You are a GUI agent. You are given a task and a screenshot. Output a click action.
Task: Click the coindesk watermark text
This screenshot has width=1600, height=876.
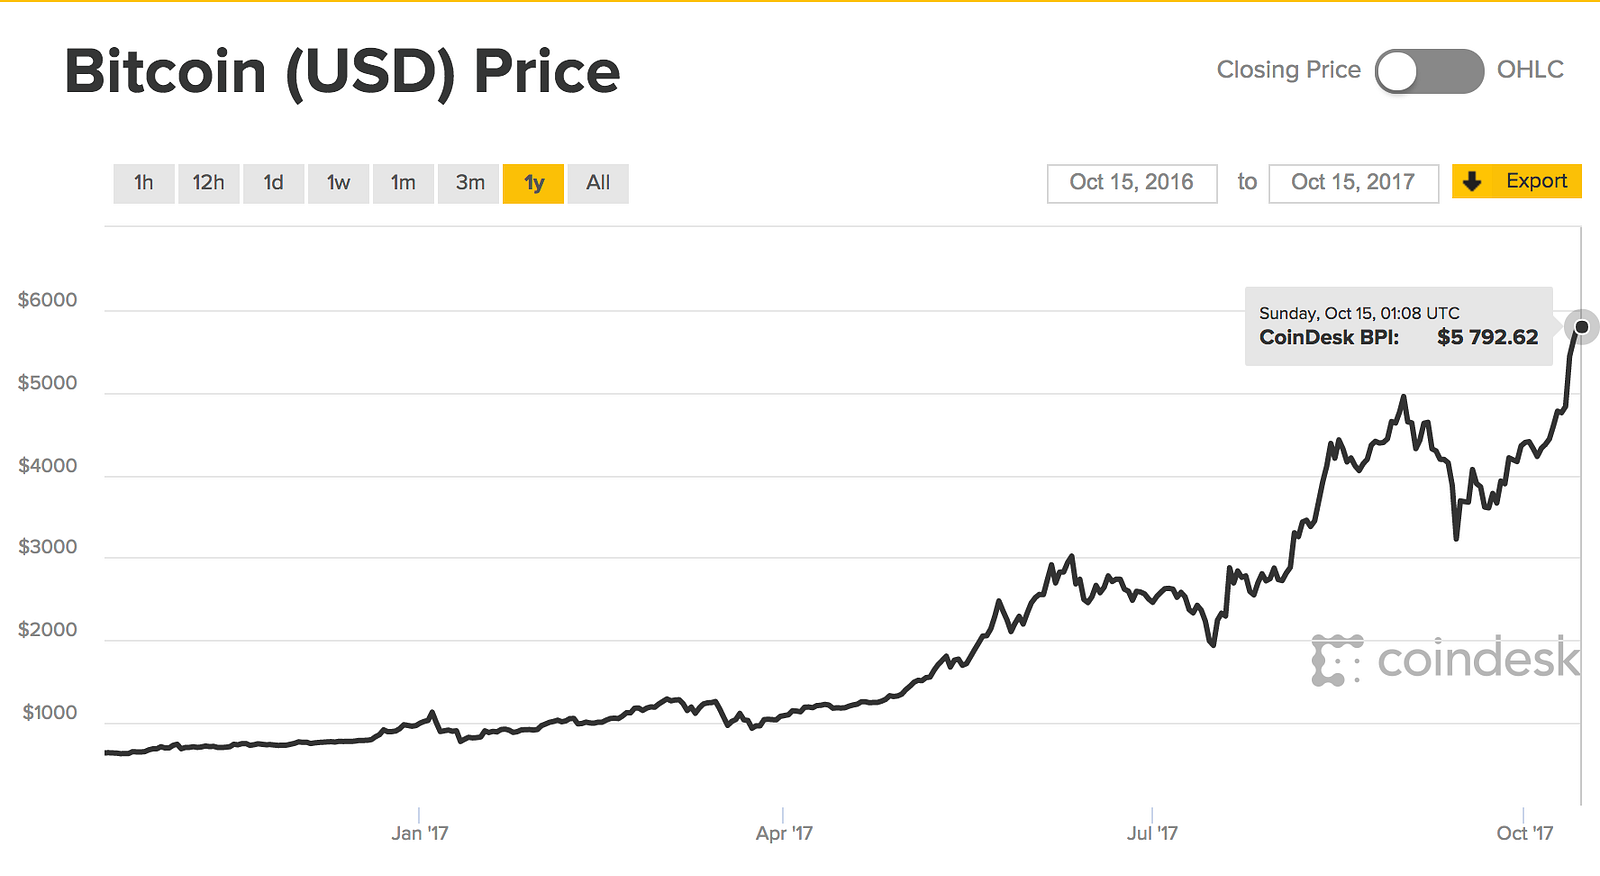1478,659
